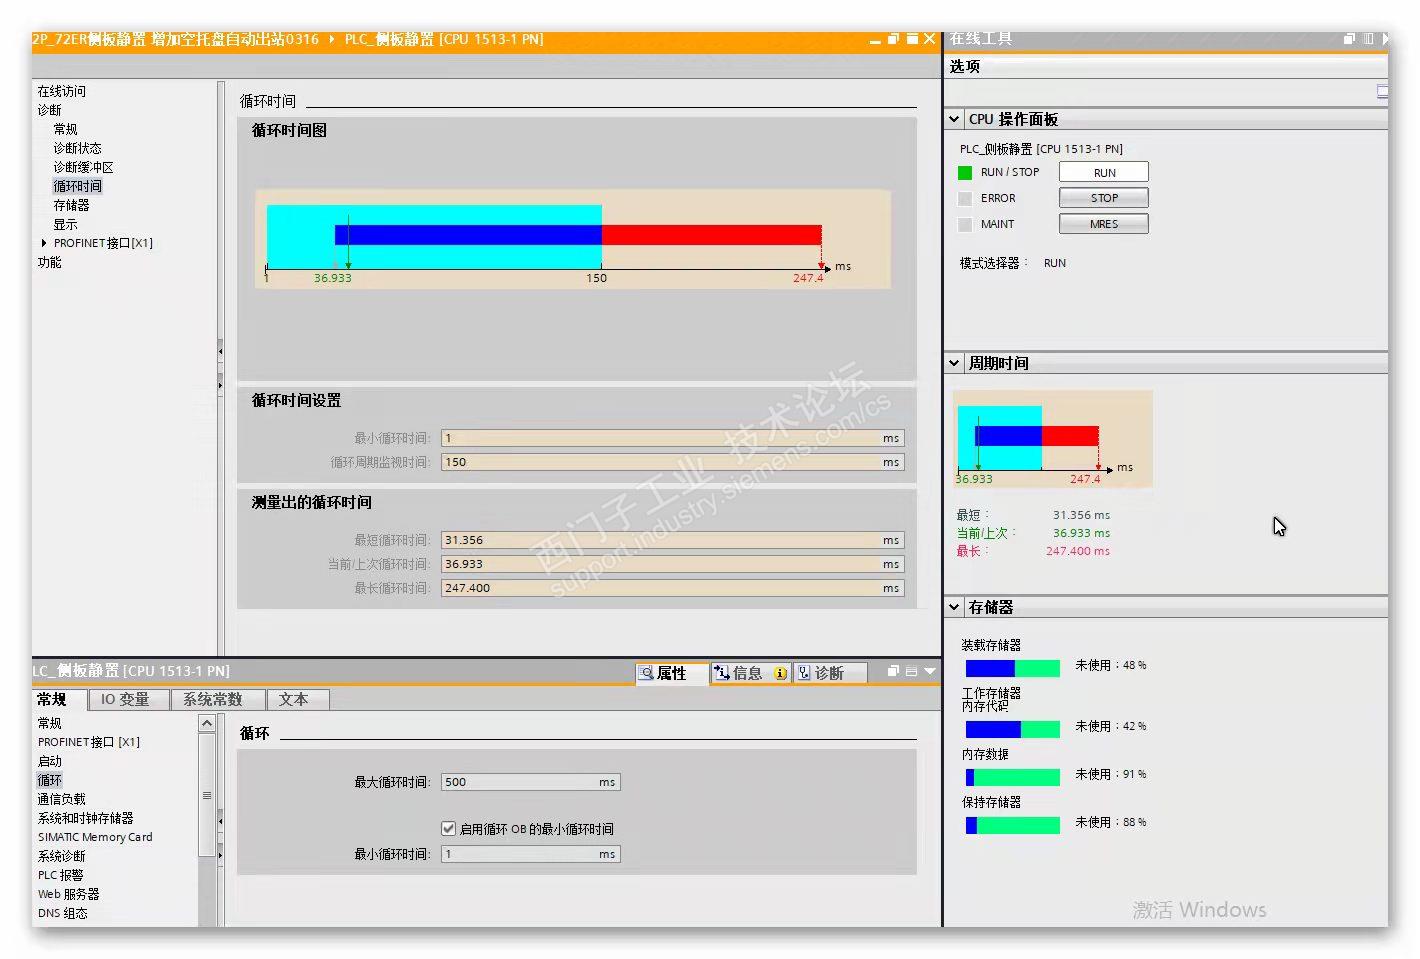Click the green RUN/STOP status LED
The image size is (1420, 959).
coord(965,172)
